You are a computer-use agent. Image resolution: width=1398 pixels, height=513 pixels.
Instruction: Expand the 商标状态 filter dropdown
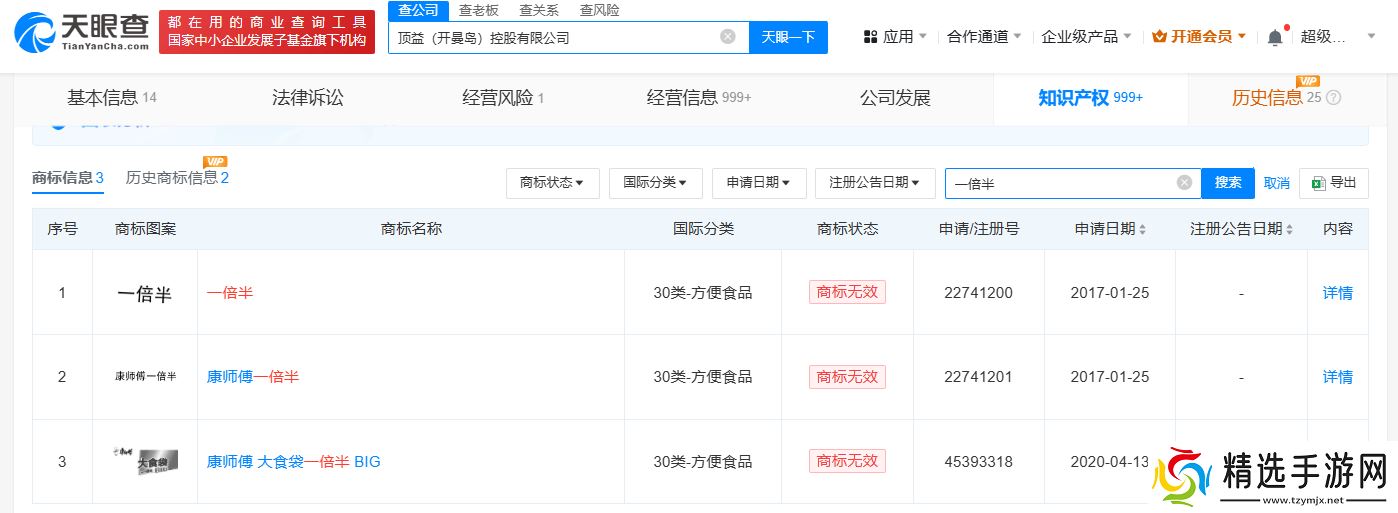pyautogui.click(x=552, y=183)
